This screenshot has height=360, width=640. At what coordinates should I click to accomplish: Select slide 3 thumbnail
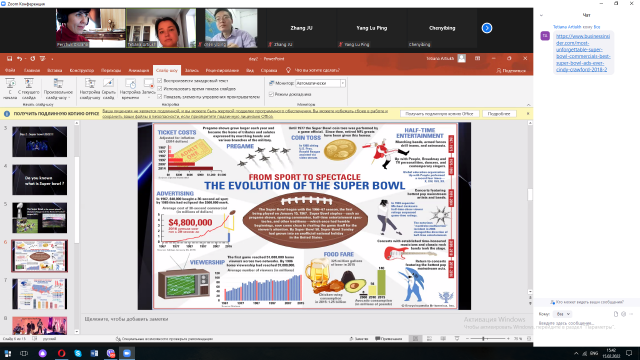[x=40, y=142]
